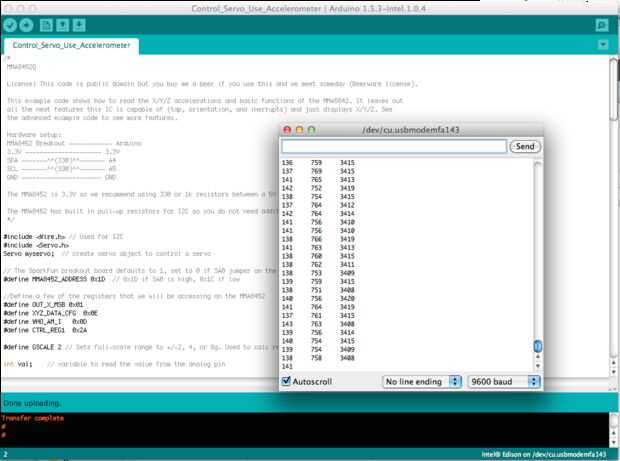Image resolution: width=620 pixels, height=461 pixels.
Task: Close the serial monitor with red button
Action: [287, 130]
